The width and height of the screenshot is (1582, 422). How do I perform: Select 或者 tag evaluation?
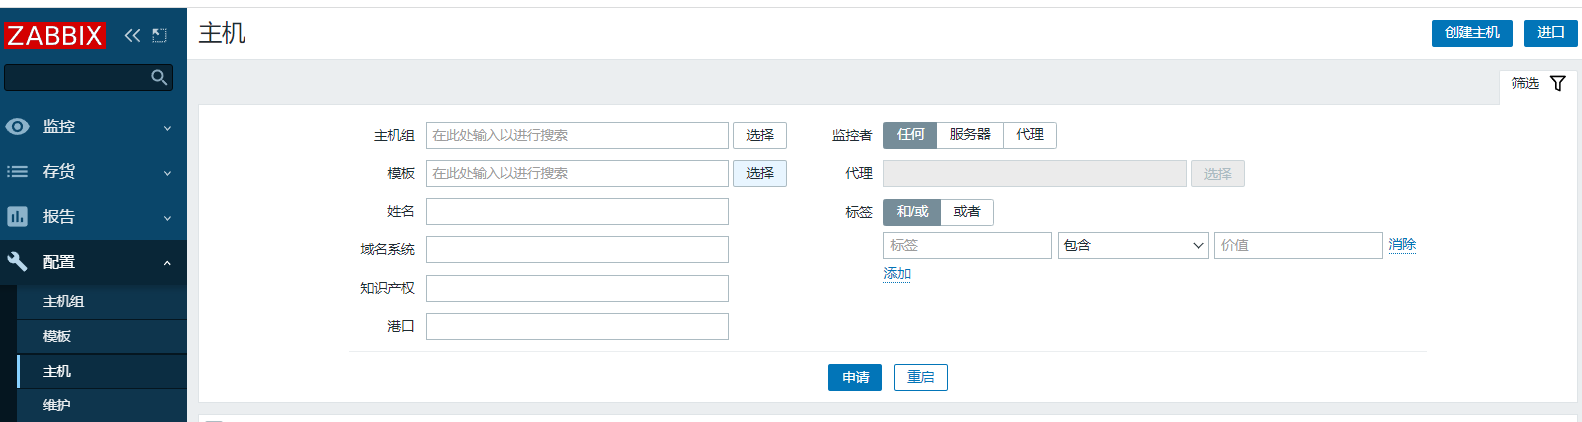[967, 212]
